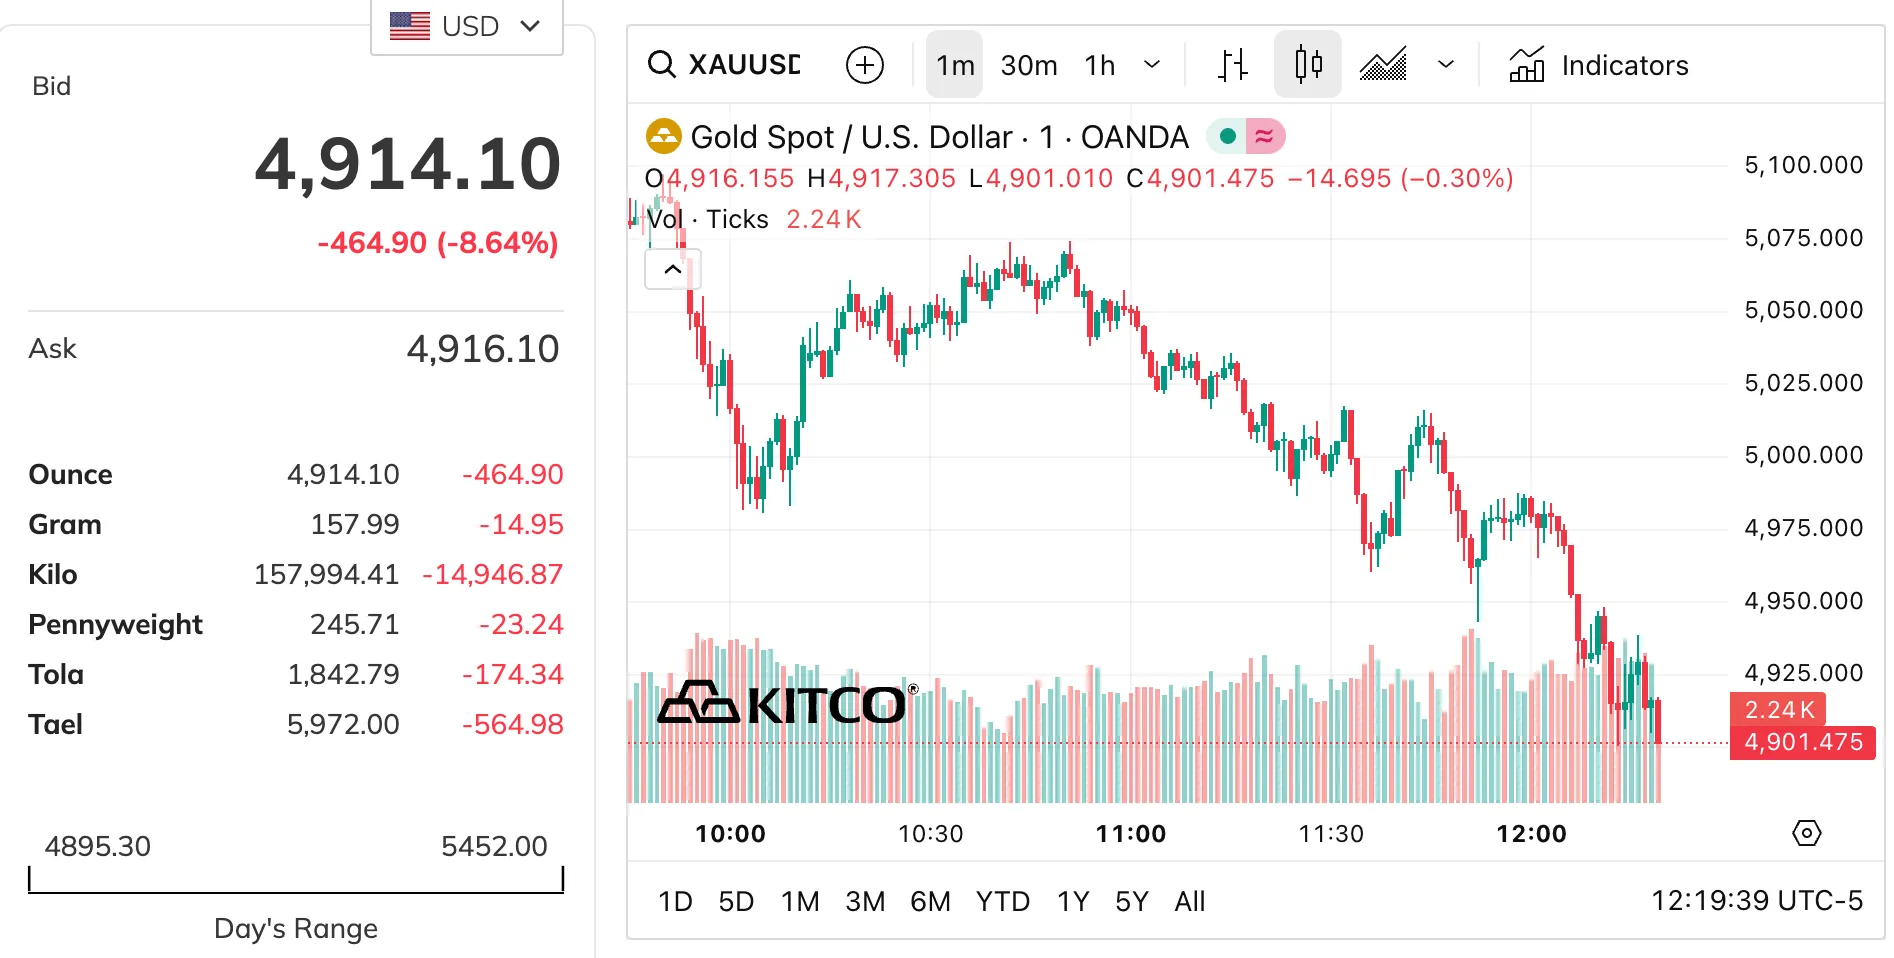Select the area chart style icon
Viewport: 1894px width, 958px height.
[x=1383, y=65]
